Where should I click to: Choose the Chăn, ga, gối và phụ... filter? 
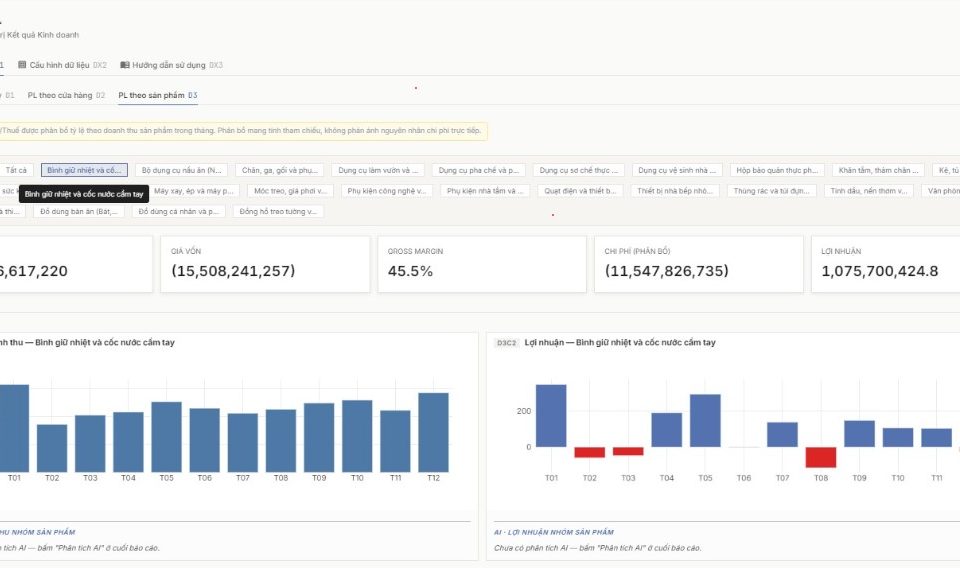[x=280, y=170]
